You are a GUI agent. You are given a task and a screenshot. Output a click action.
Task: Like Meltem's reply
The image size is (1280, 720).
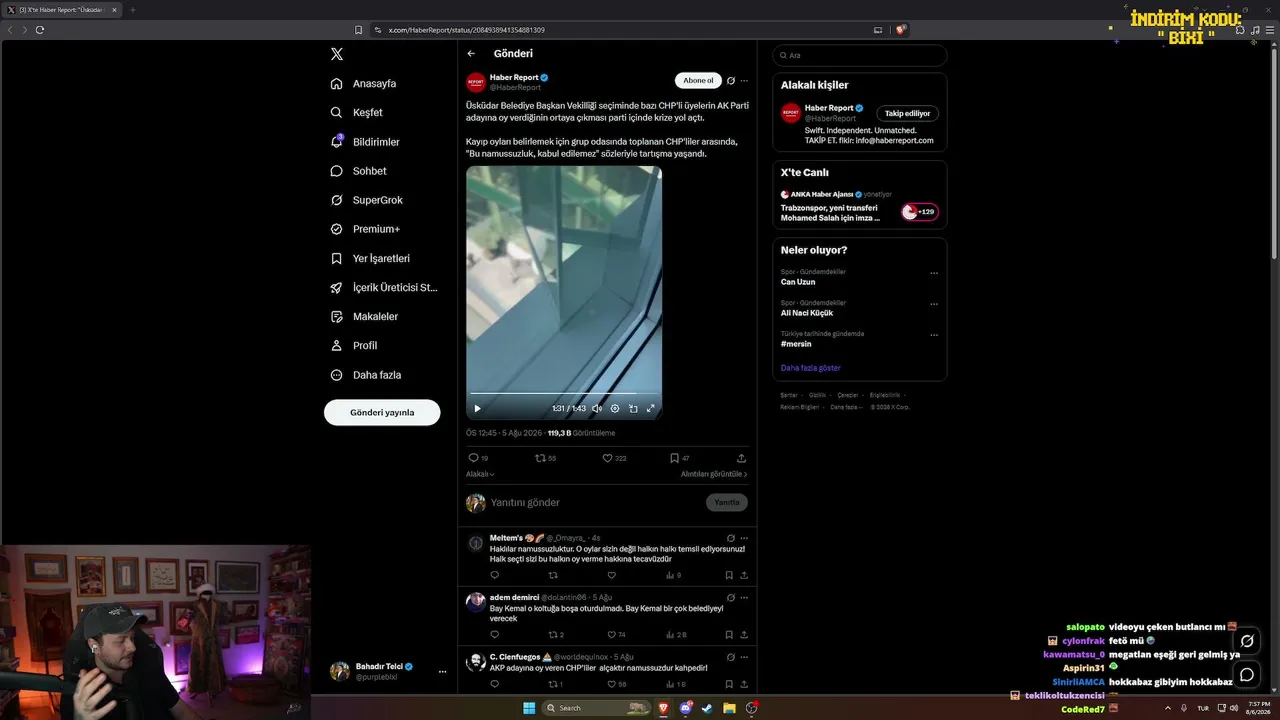click(612, 575)
